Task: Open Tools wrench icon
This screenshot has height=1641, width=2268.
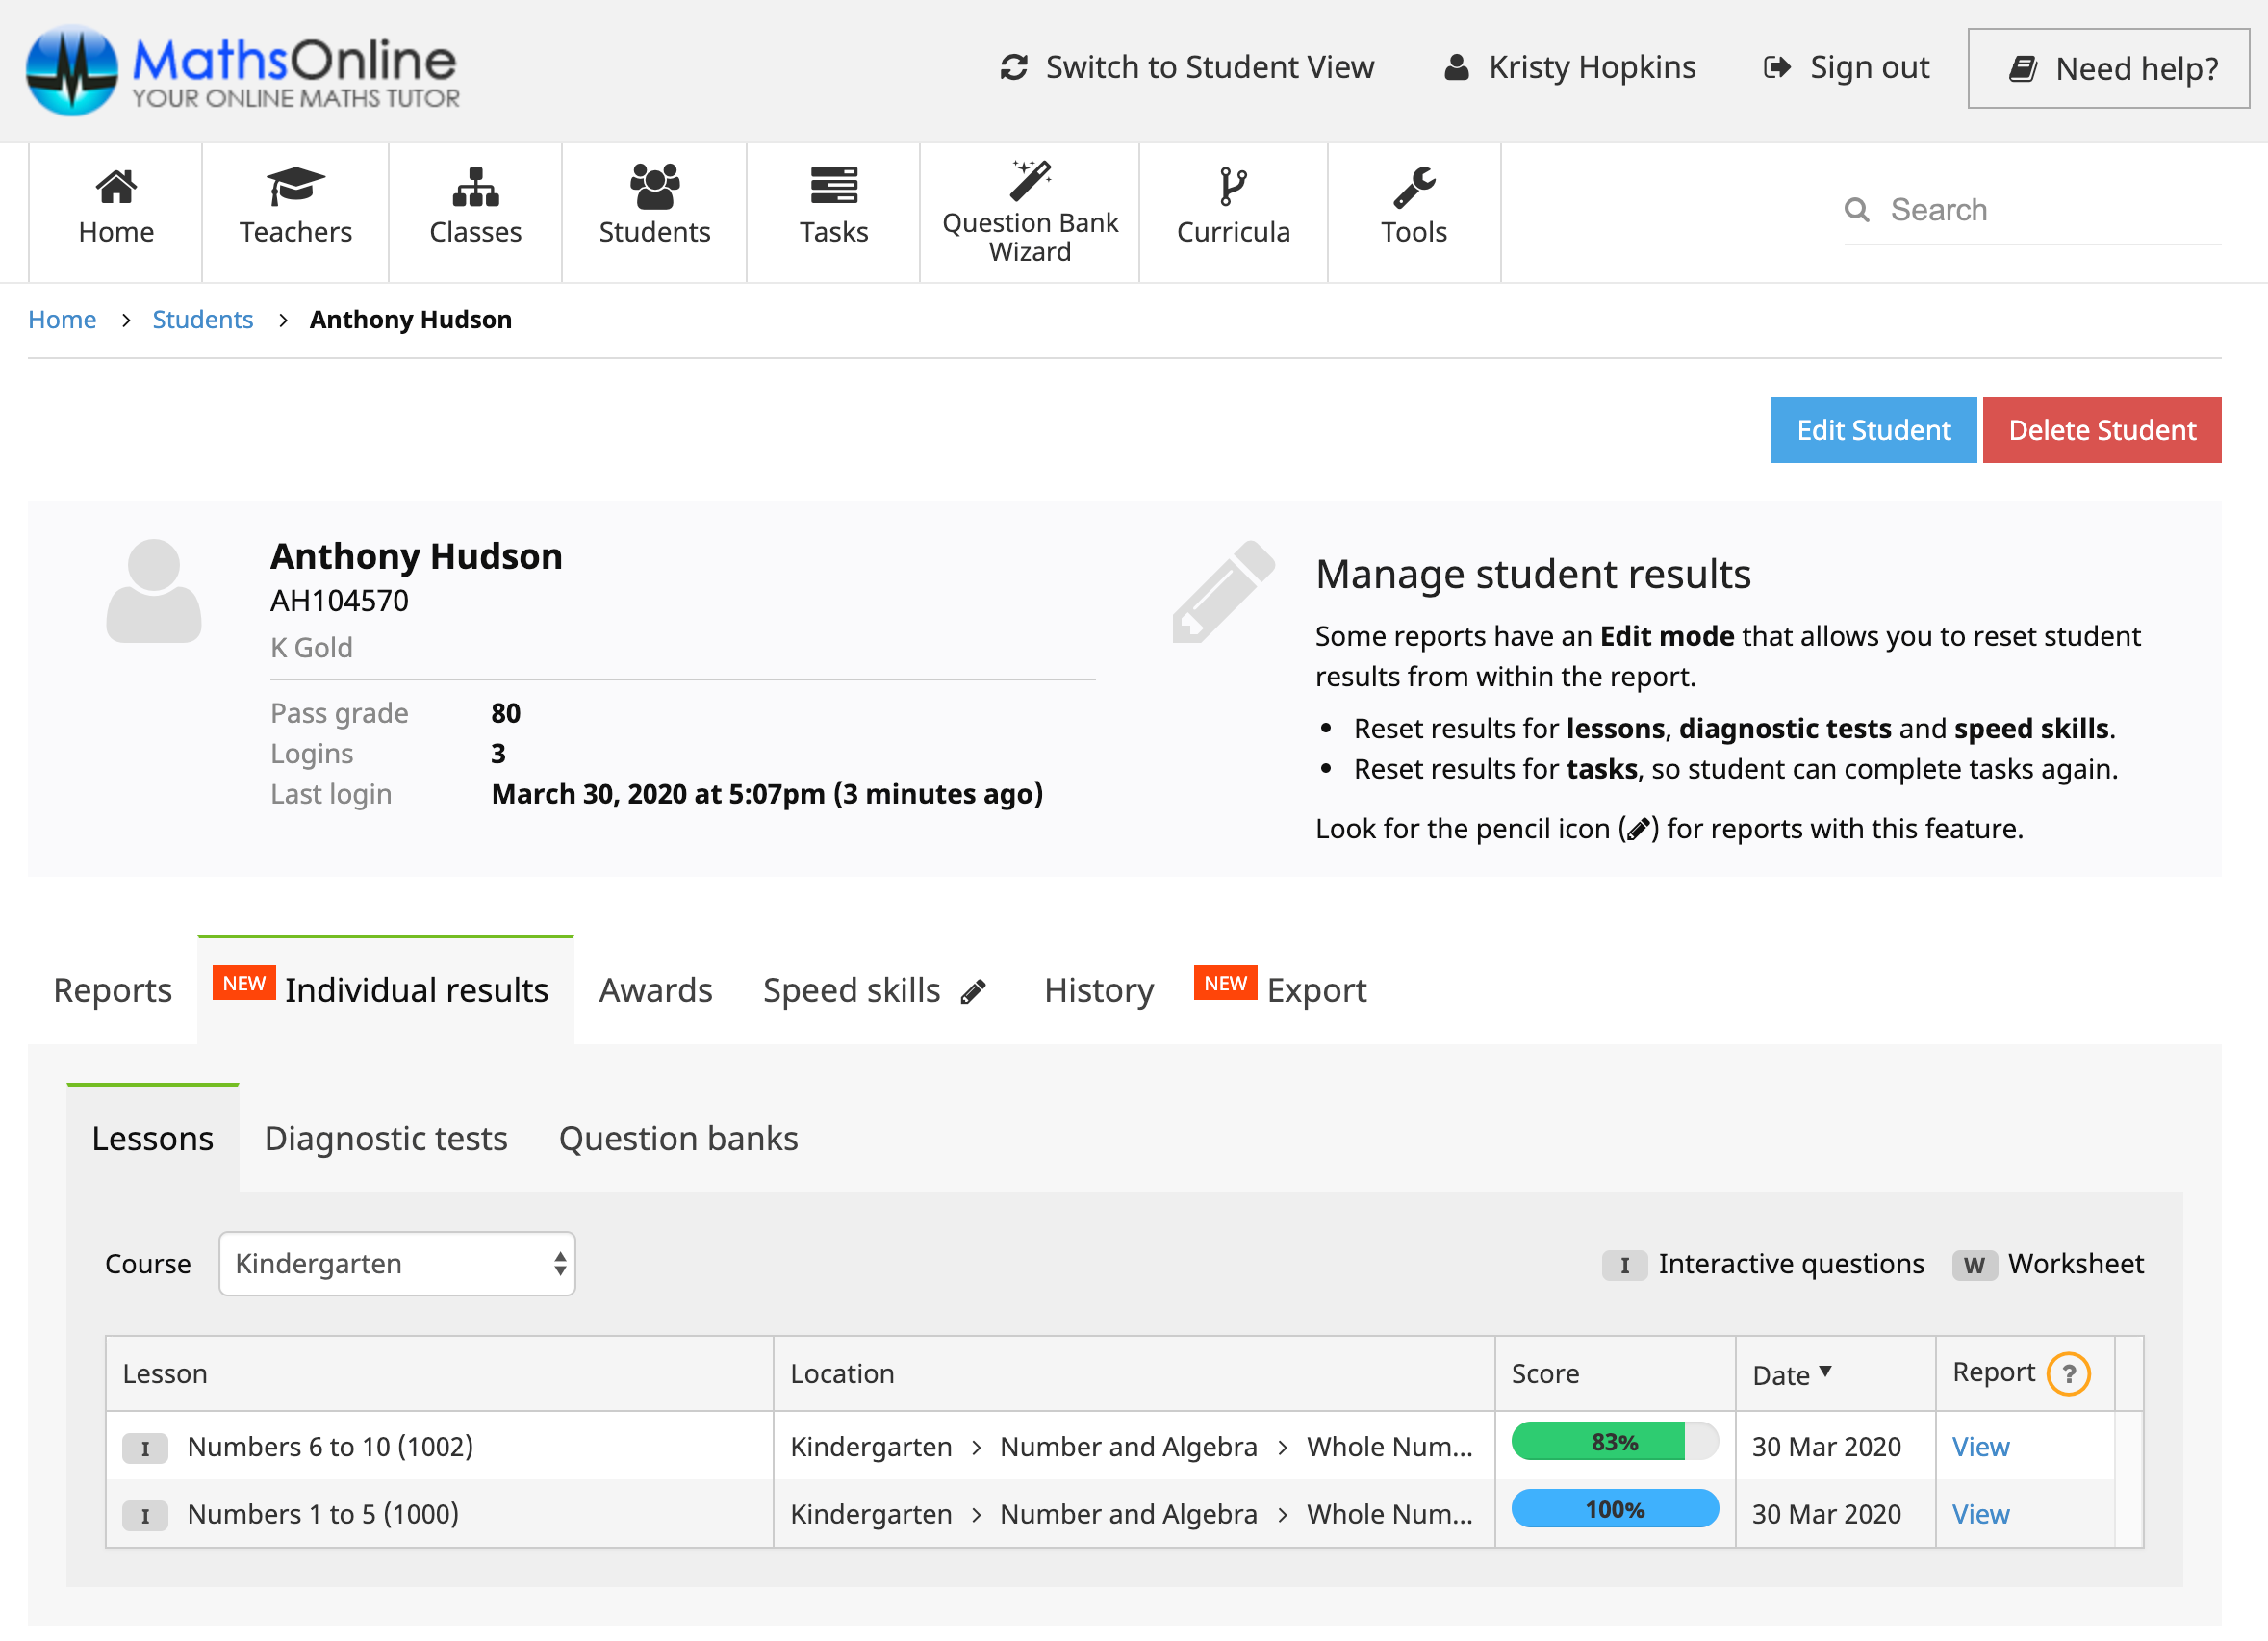Action: click(1413, 187)
